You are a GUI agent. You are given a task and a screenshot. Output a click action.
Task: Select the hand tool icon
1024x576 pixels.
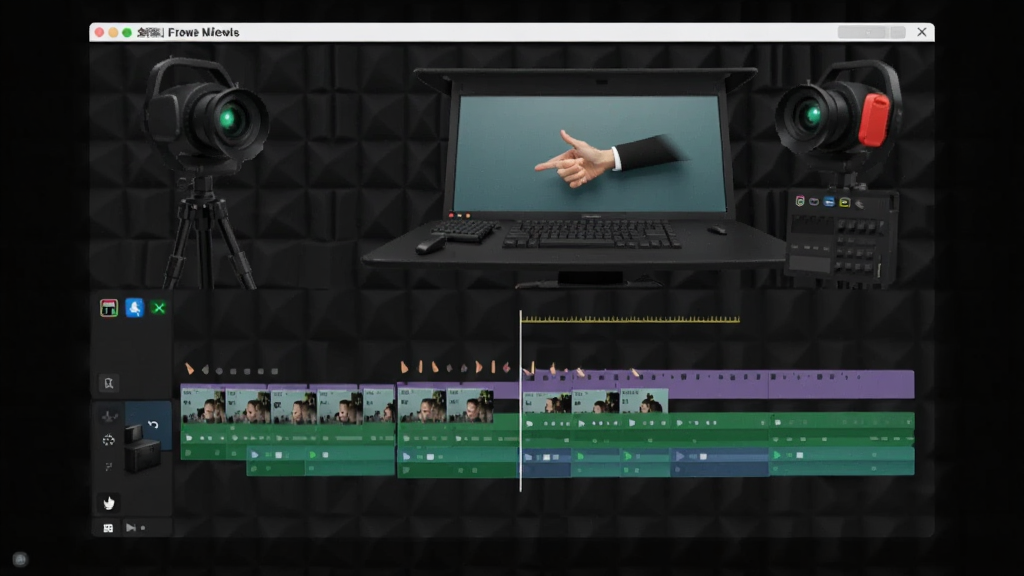[109, 502]
